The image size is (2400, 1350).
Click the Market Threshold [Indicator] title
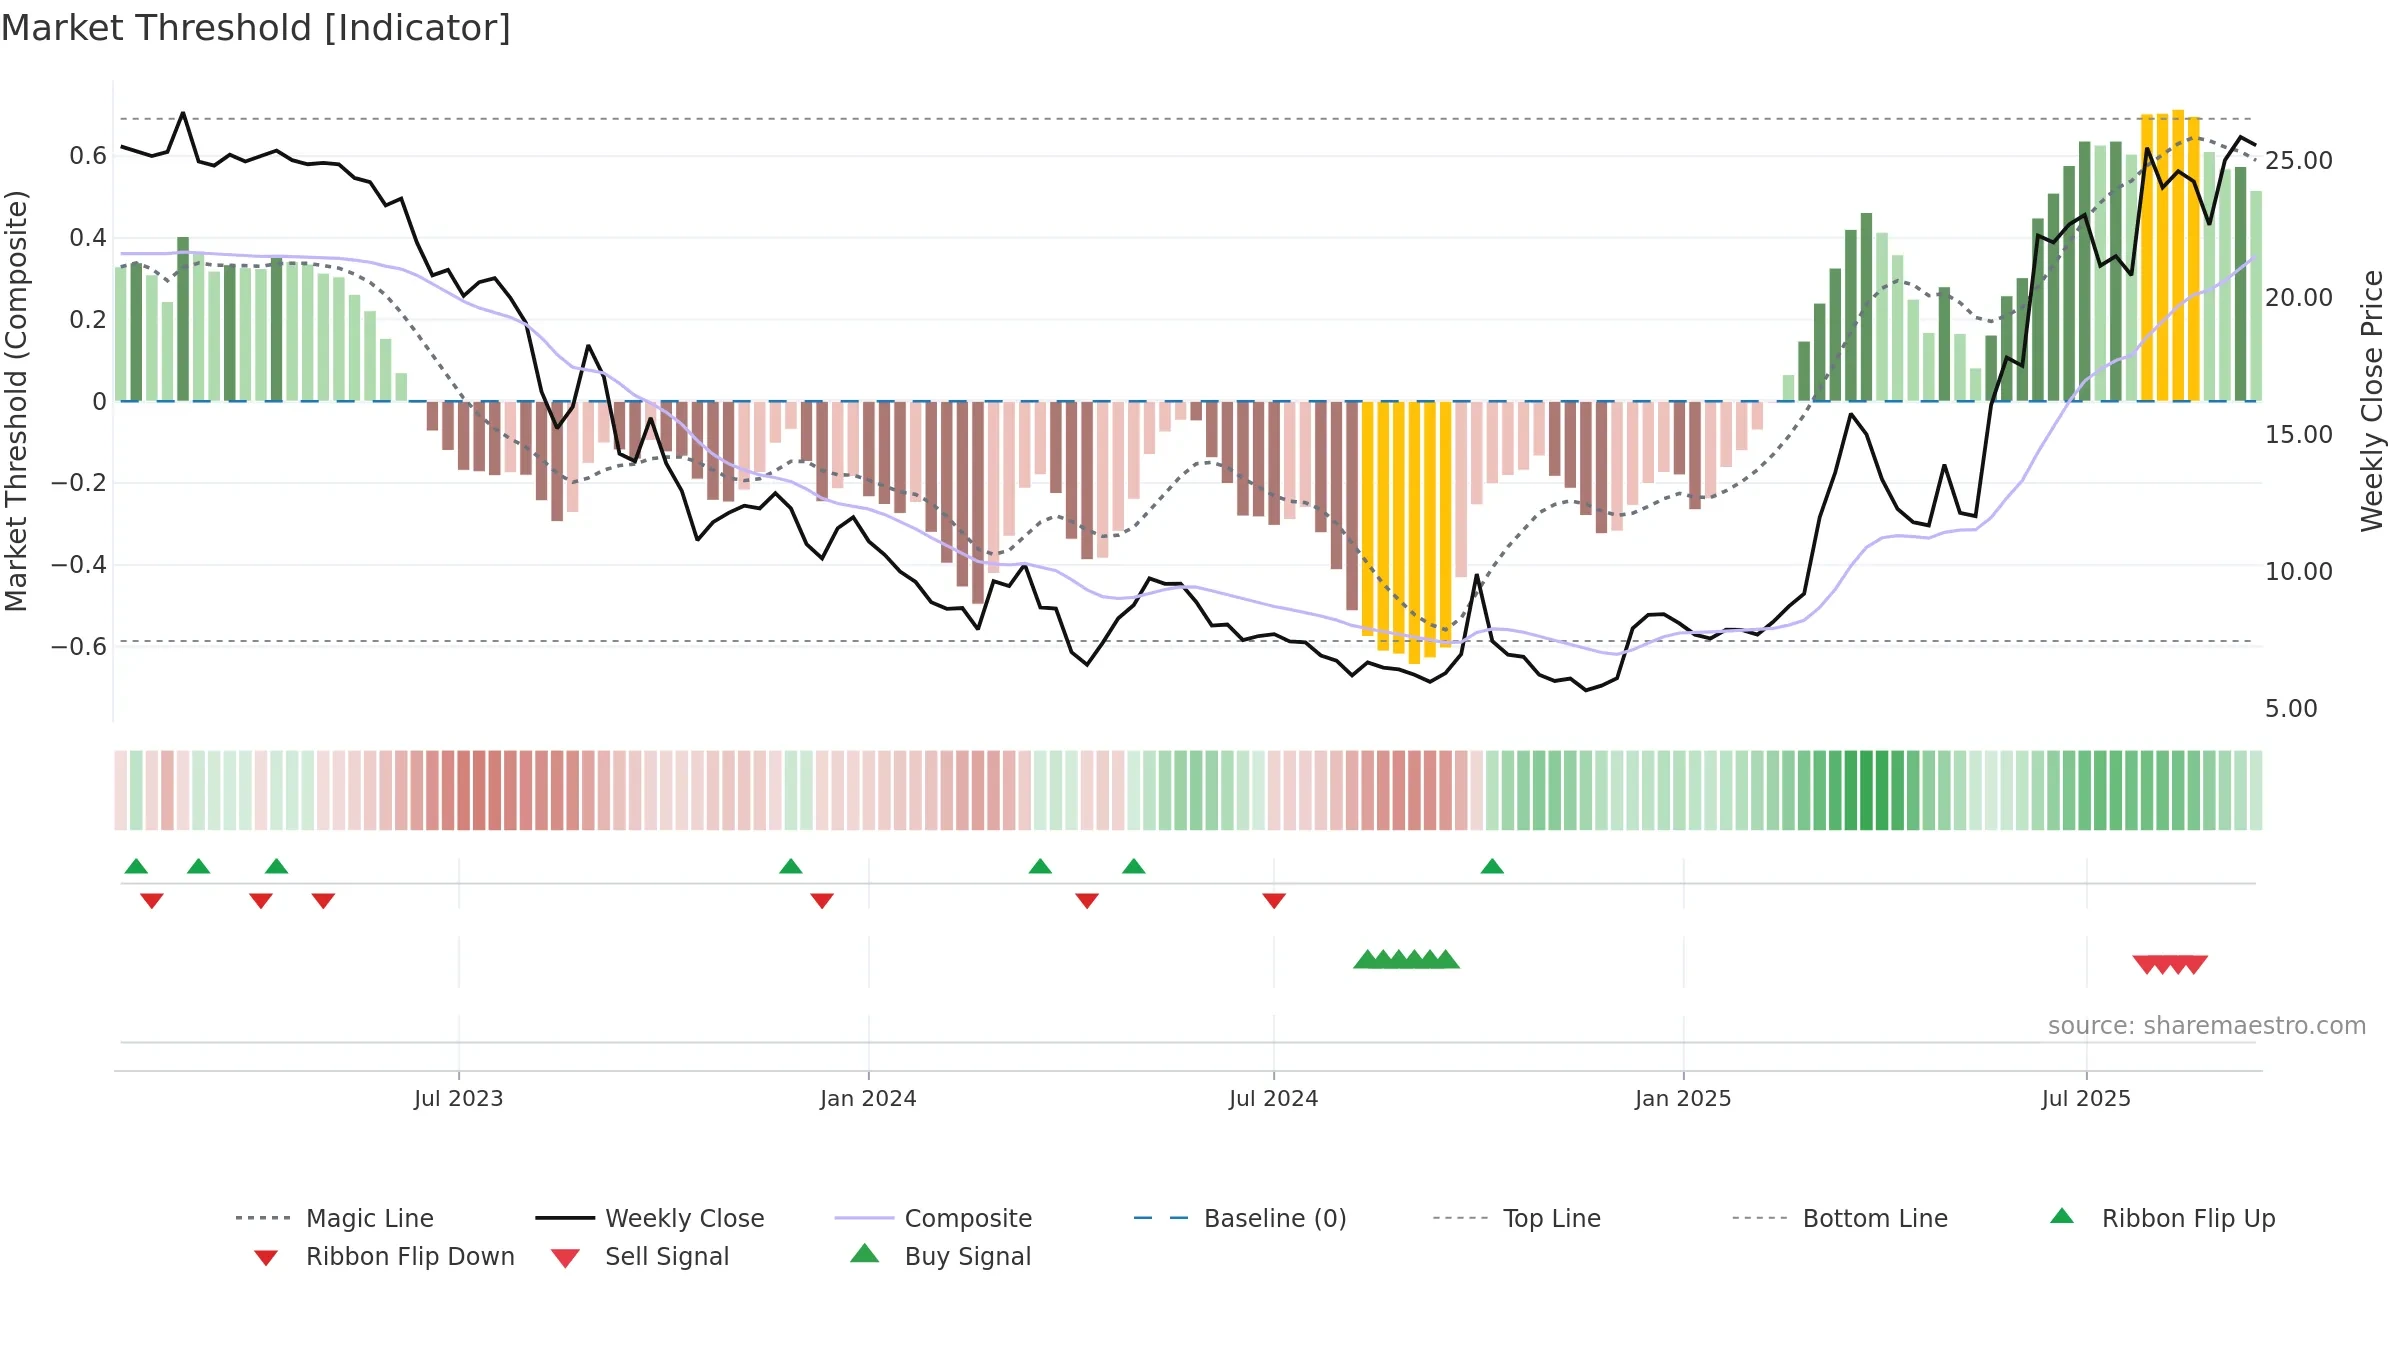(256, 28)
